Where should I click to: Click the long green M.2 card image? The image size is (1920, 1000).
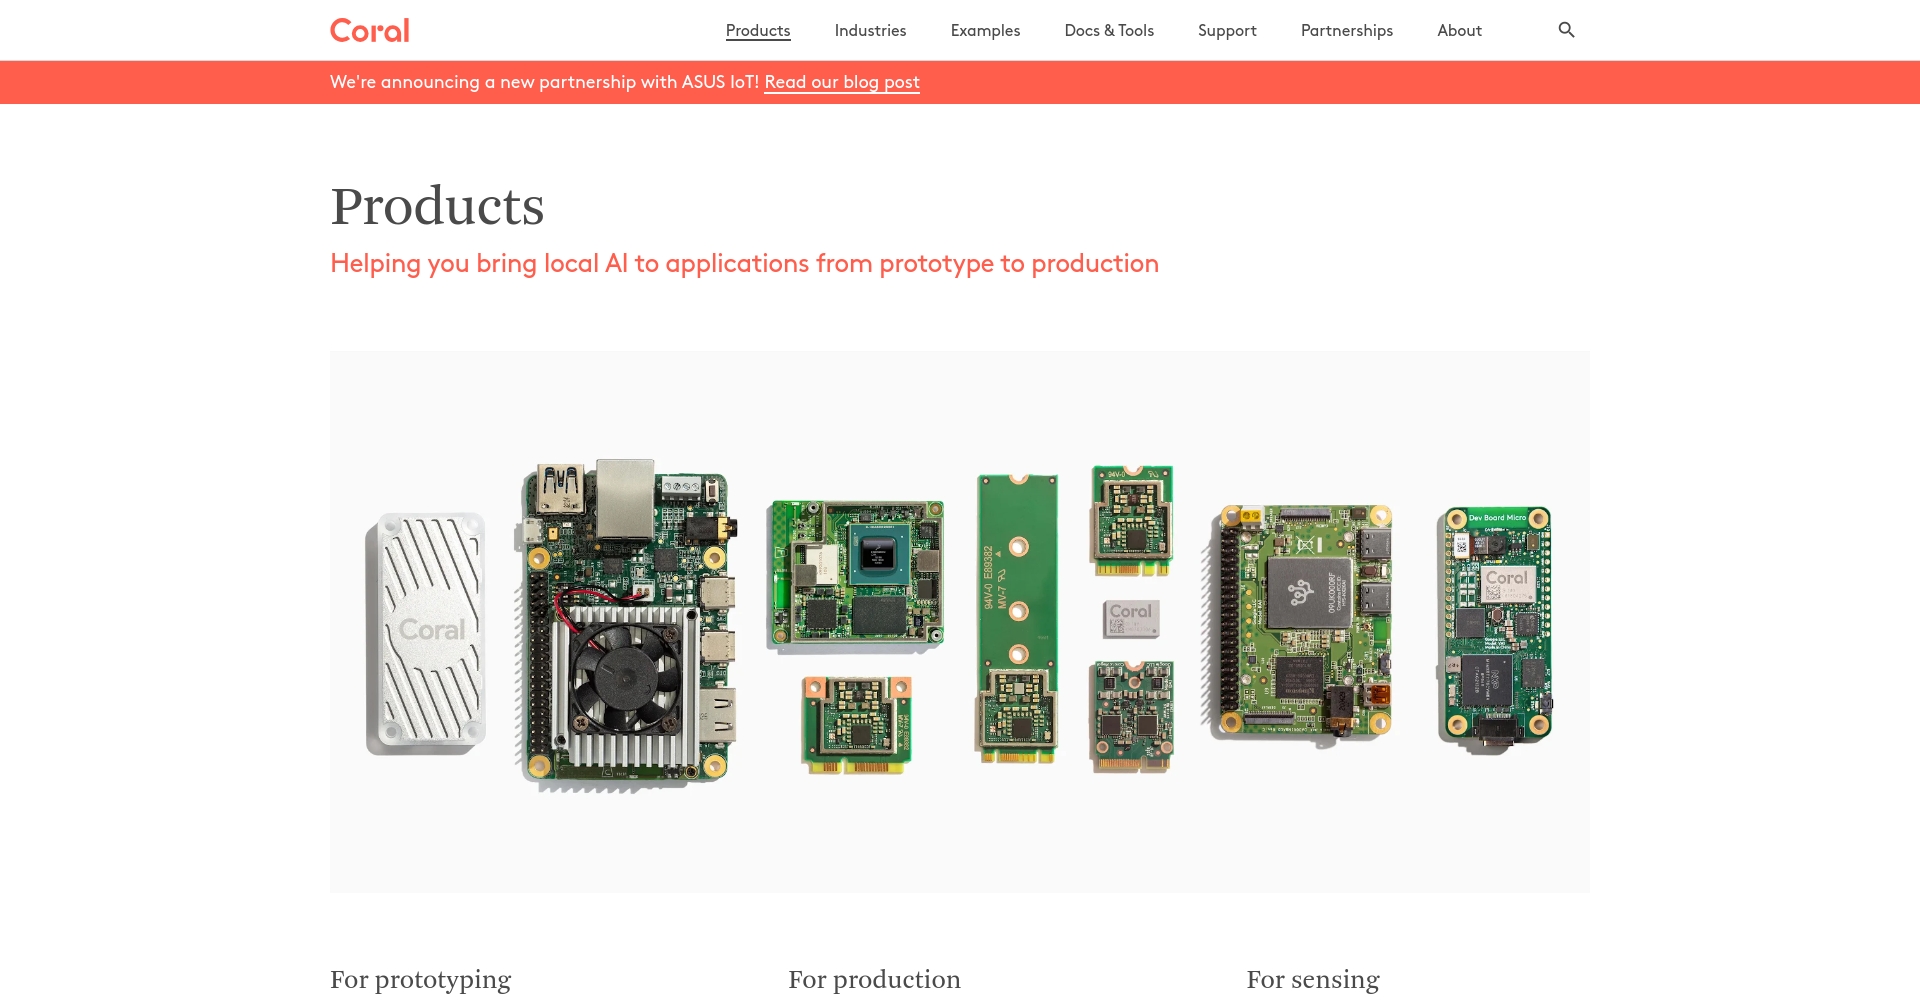pyautogui.click(x=1018, y=618)
